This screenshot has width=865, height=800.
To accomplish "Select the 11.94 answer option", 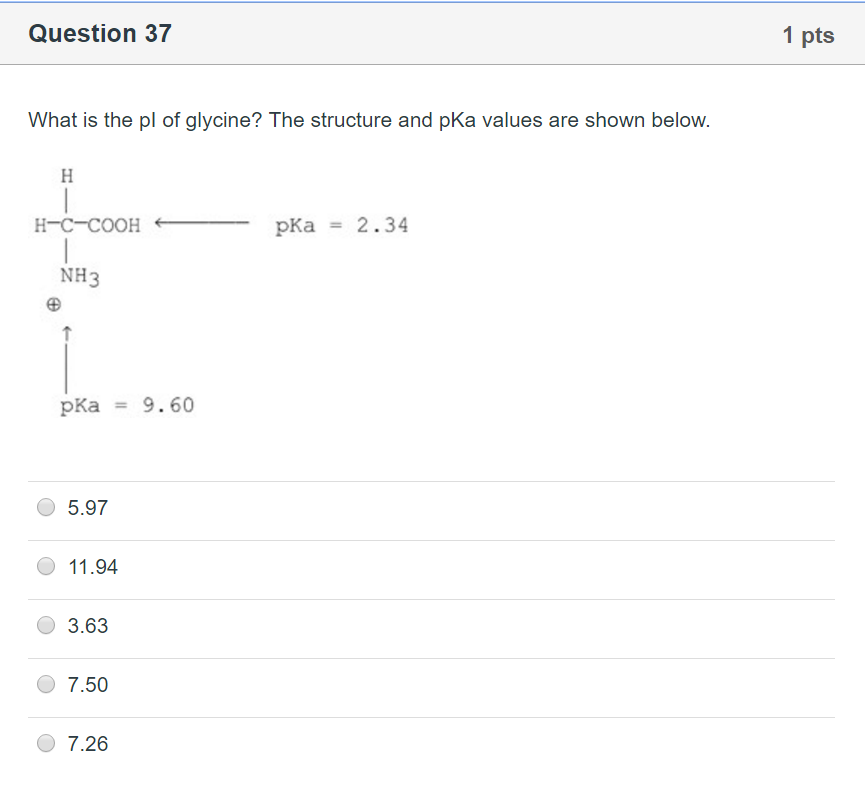I will [45, 566].
